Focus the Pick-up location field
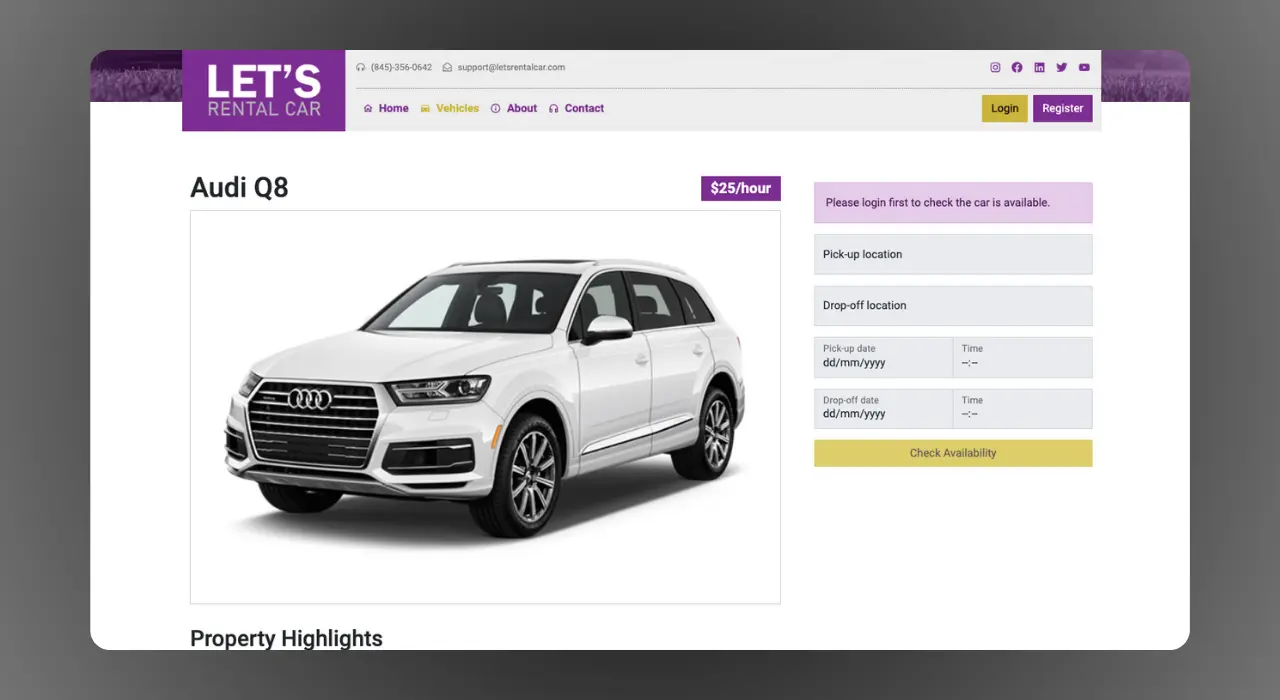The height and width of the screenshot is (700, 1280). [x=953, y=254]
